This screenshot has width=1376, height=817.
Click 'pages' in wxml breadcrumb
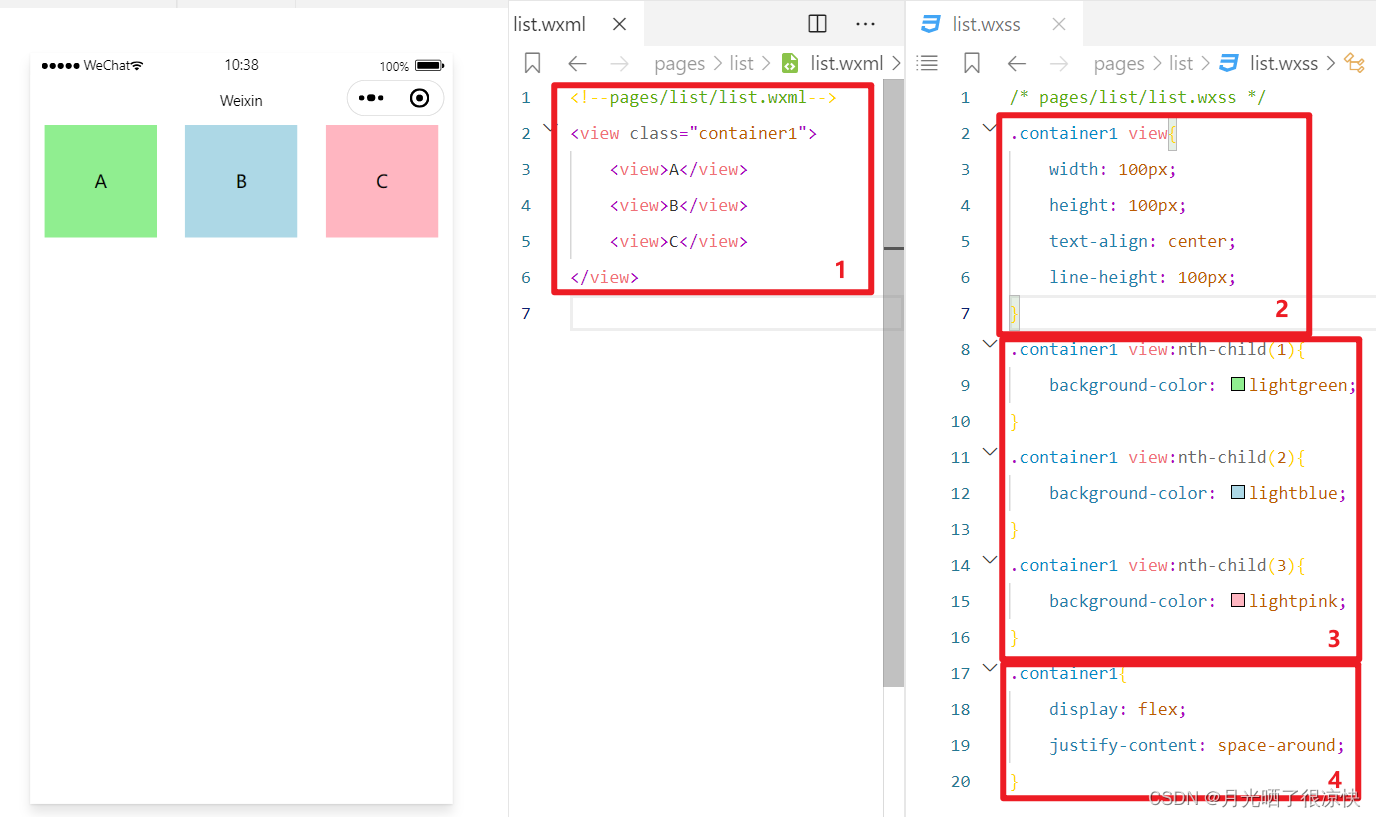pyautogui.click(x=680, y=64)
